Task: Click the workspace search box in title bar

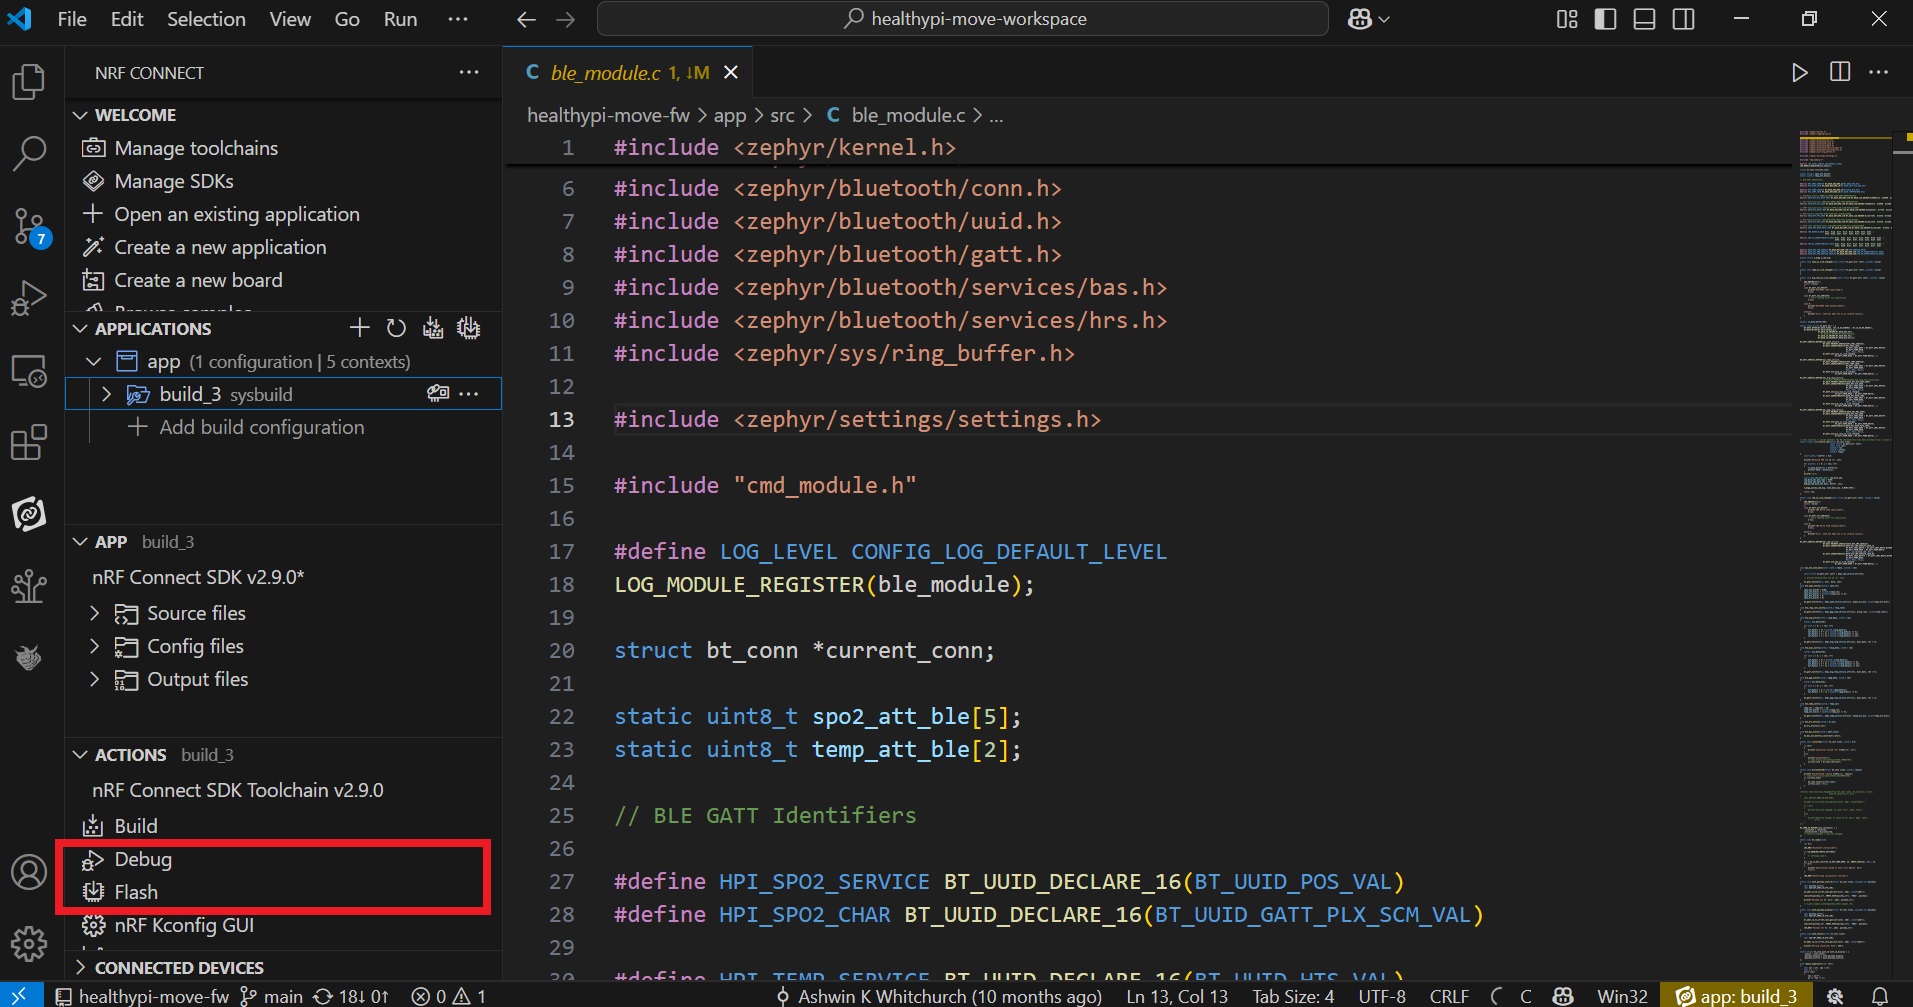Action: click(962, 19)
